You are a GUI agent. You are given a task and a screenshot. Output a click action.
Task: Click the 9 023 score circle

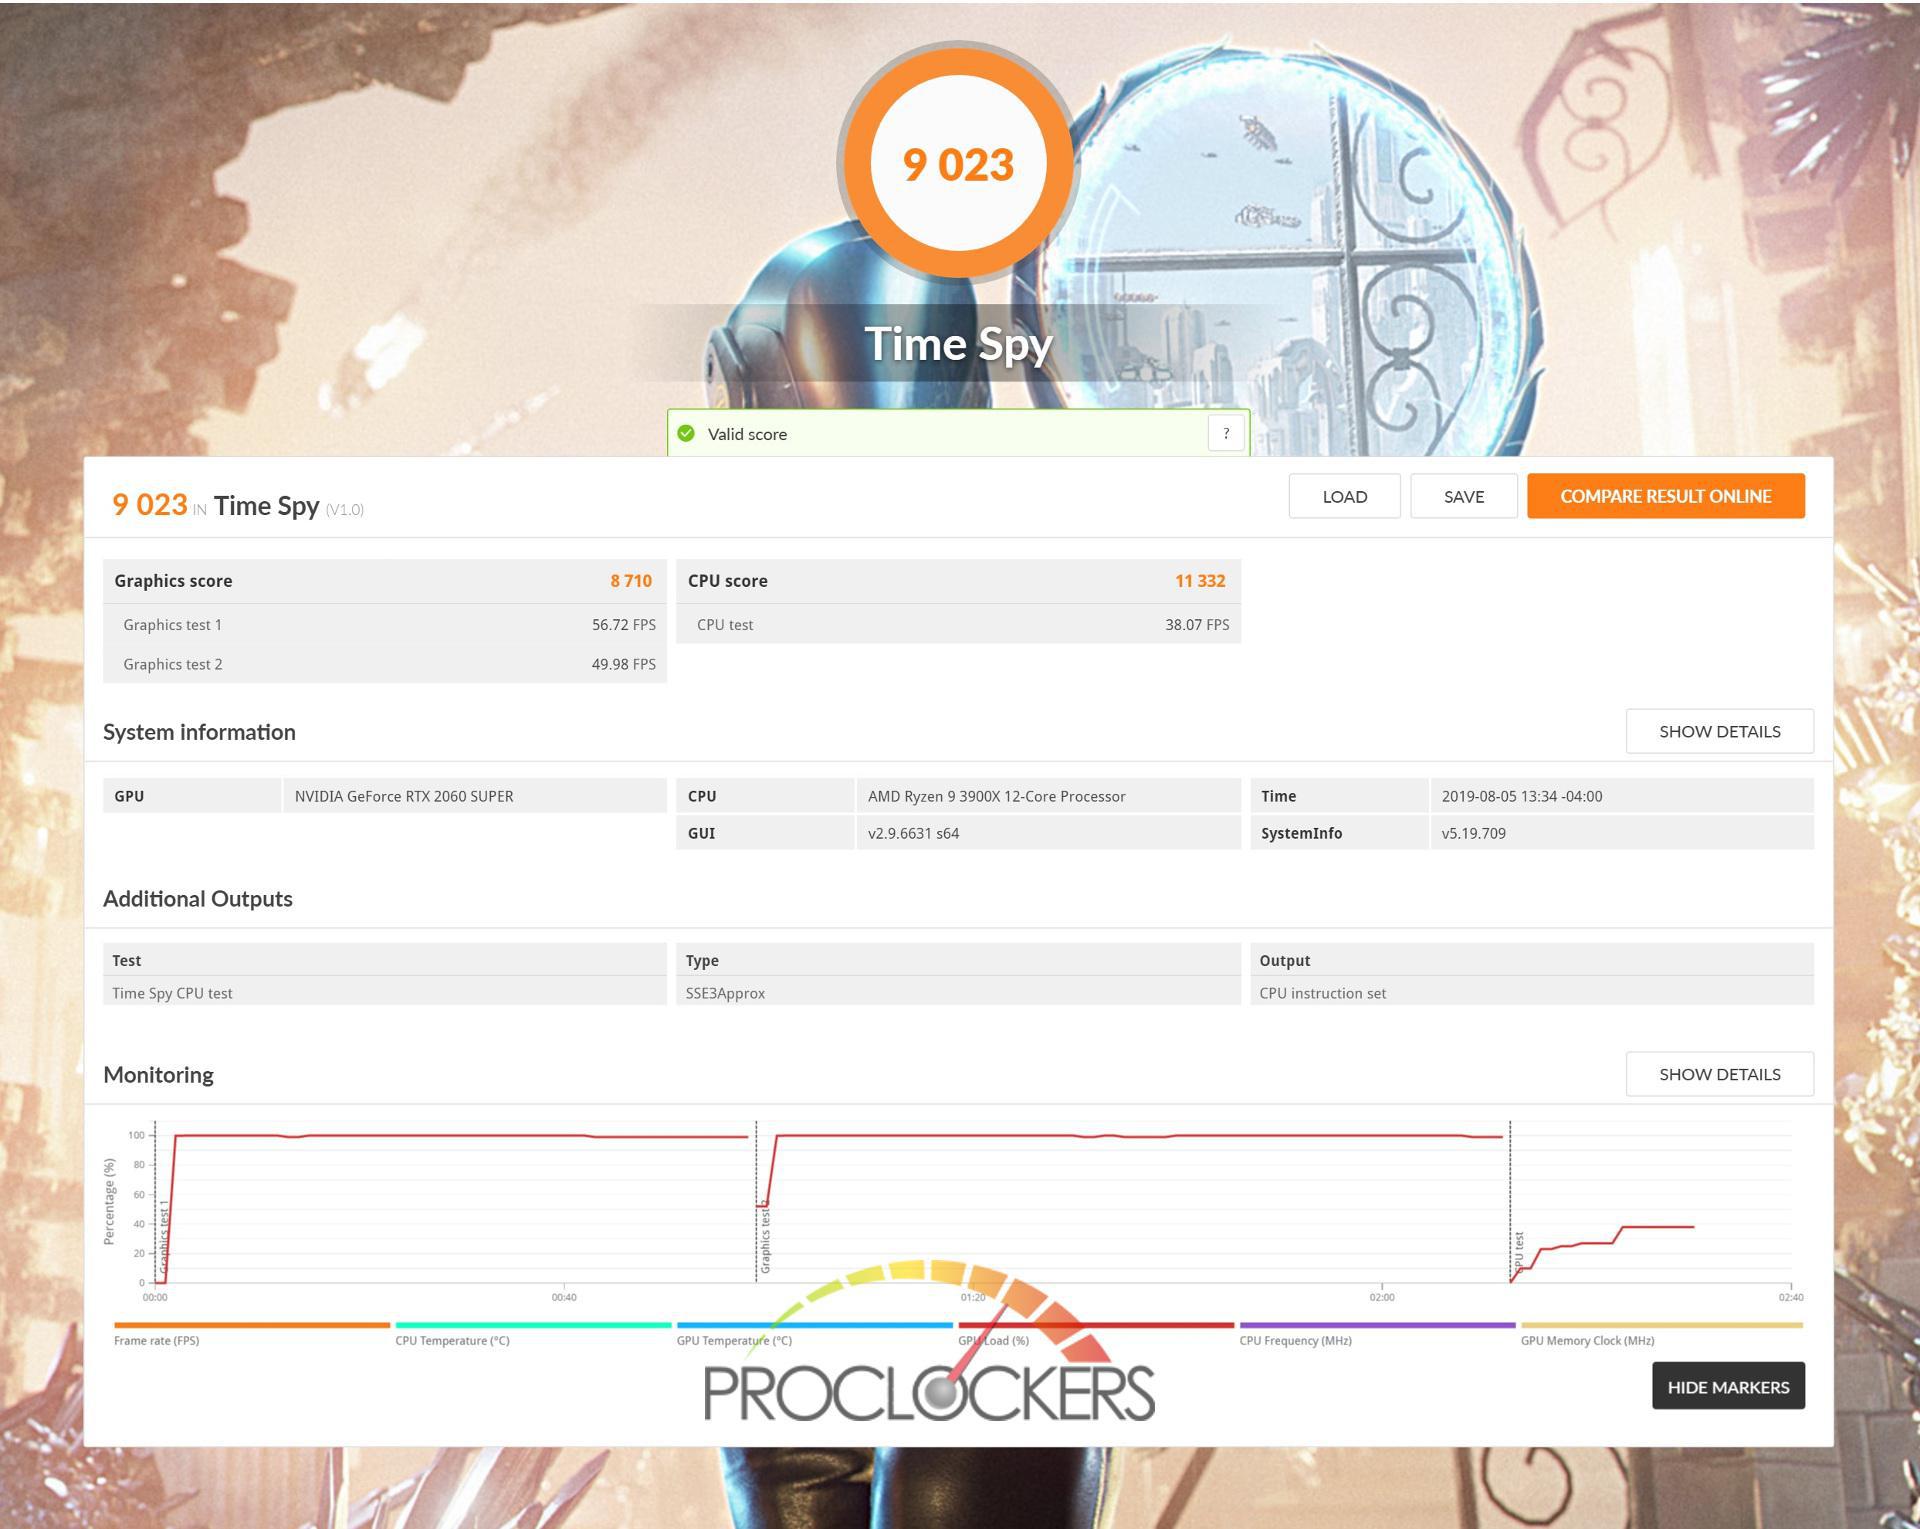[x=959, y=163]
